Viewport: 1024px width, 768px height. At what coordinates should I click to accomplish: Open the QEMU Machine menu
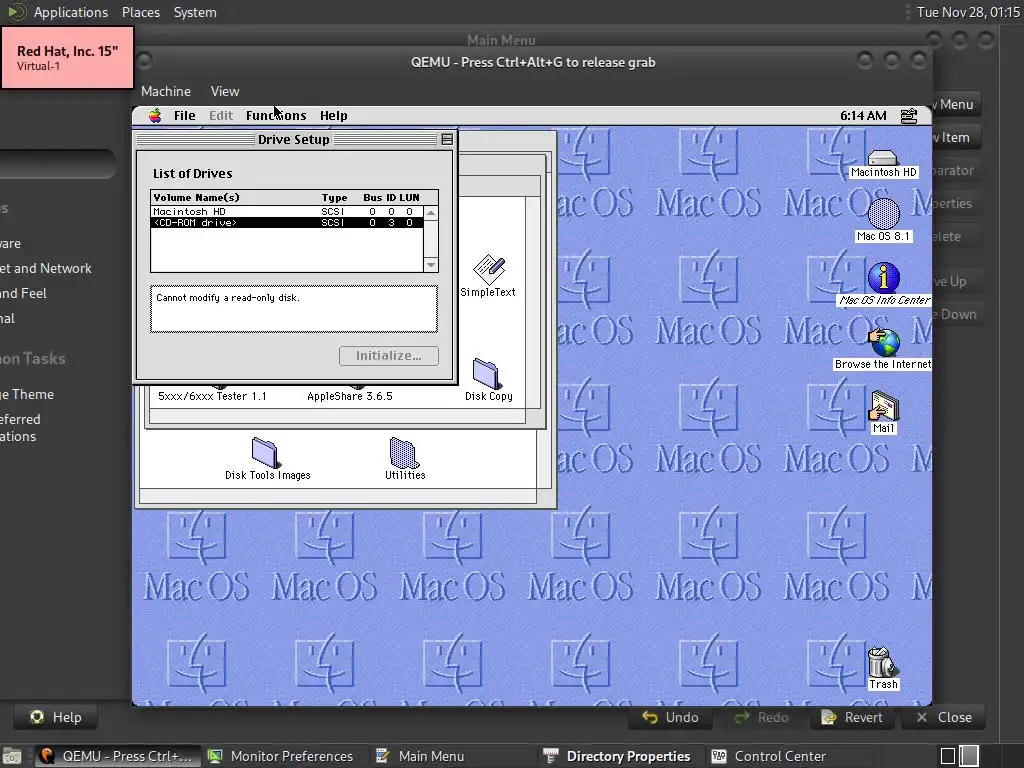point(166,91)
